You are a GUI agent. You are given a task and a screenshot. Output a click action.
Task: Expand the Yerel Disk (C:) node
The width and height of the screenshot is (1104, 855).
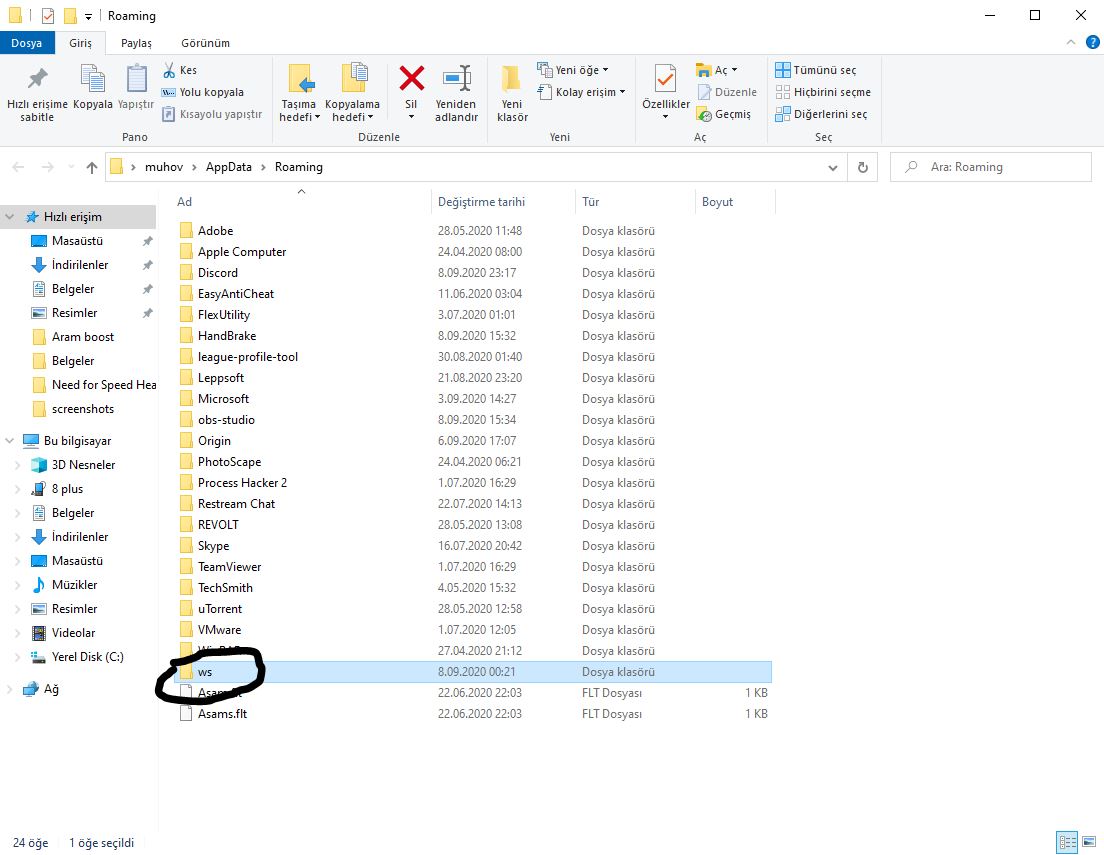[18, 657]
